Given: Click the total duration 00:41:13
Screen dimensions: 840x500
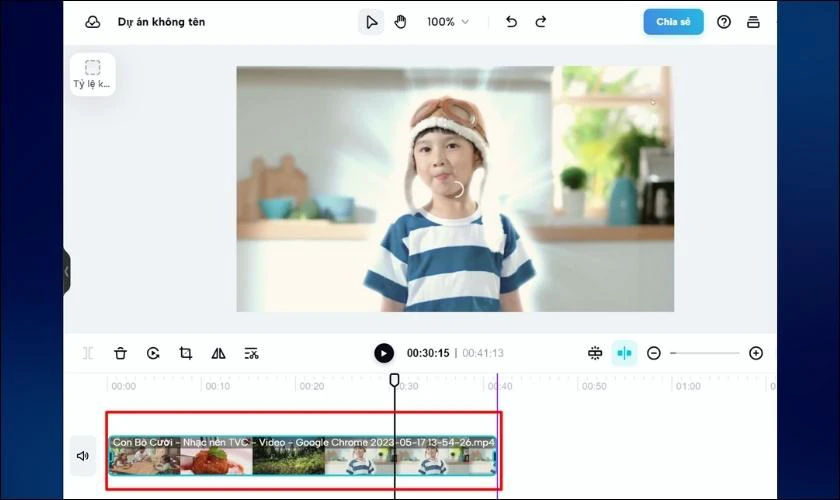Looking at the screenshot, I should [x=483, y=353].
